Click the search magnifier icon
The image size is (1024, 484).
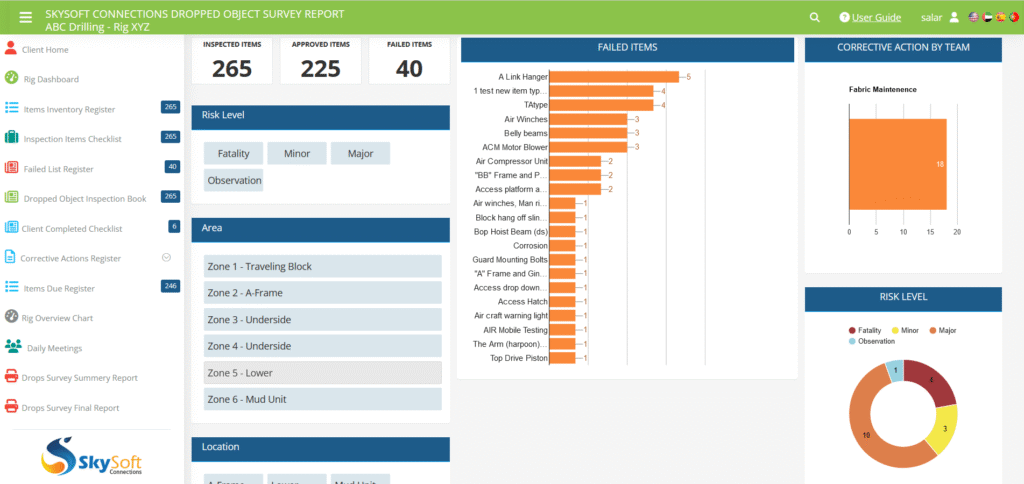815,17
